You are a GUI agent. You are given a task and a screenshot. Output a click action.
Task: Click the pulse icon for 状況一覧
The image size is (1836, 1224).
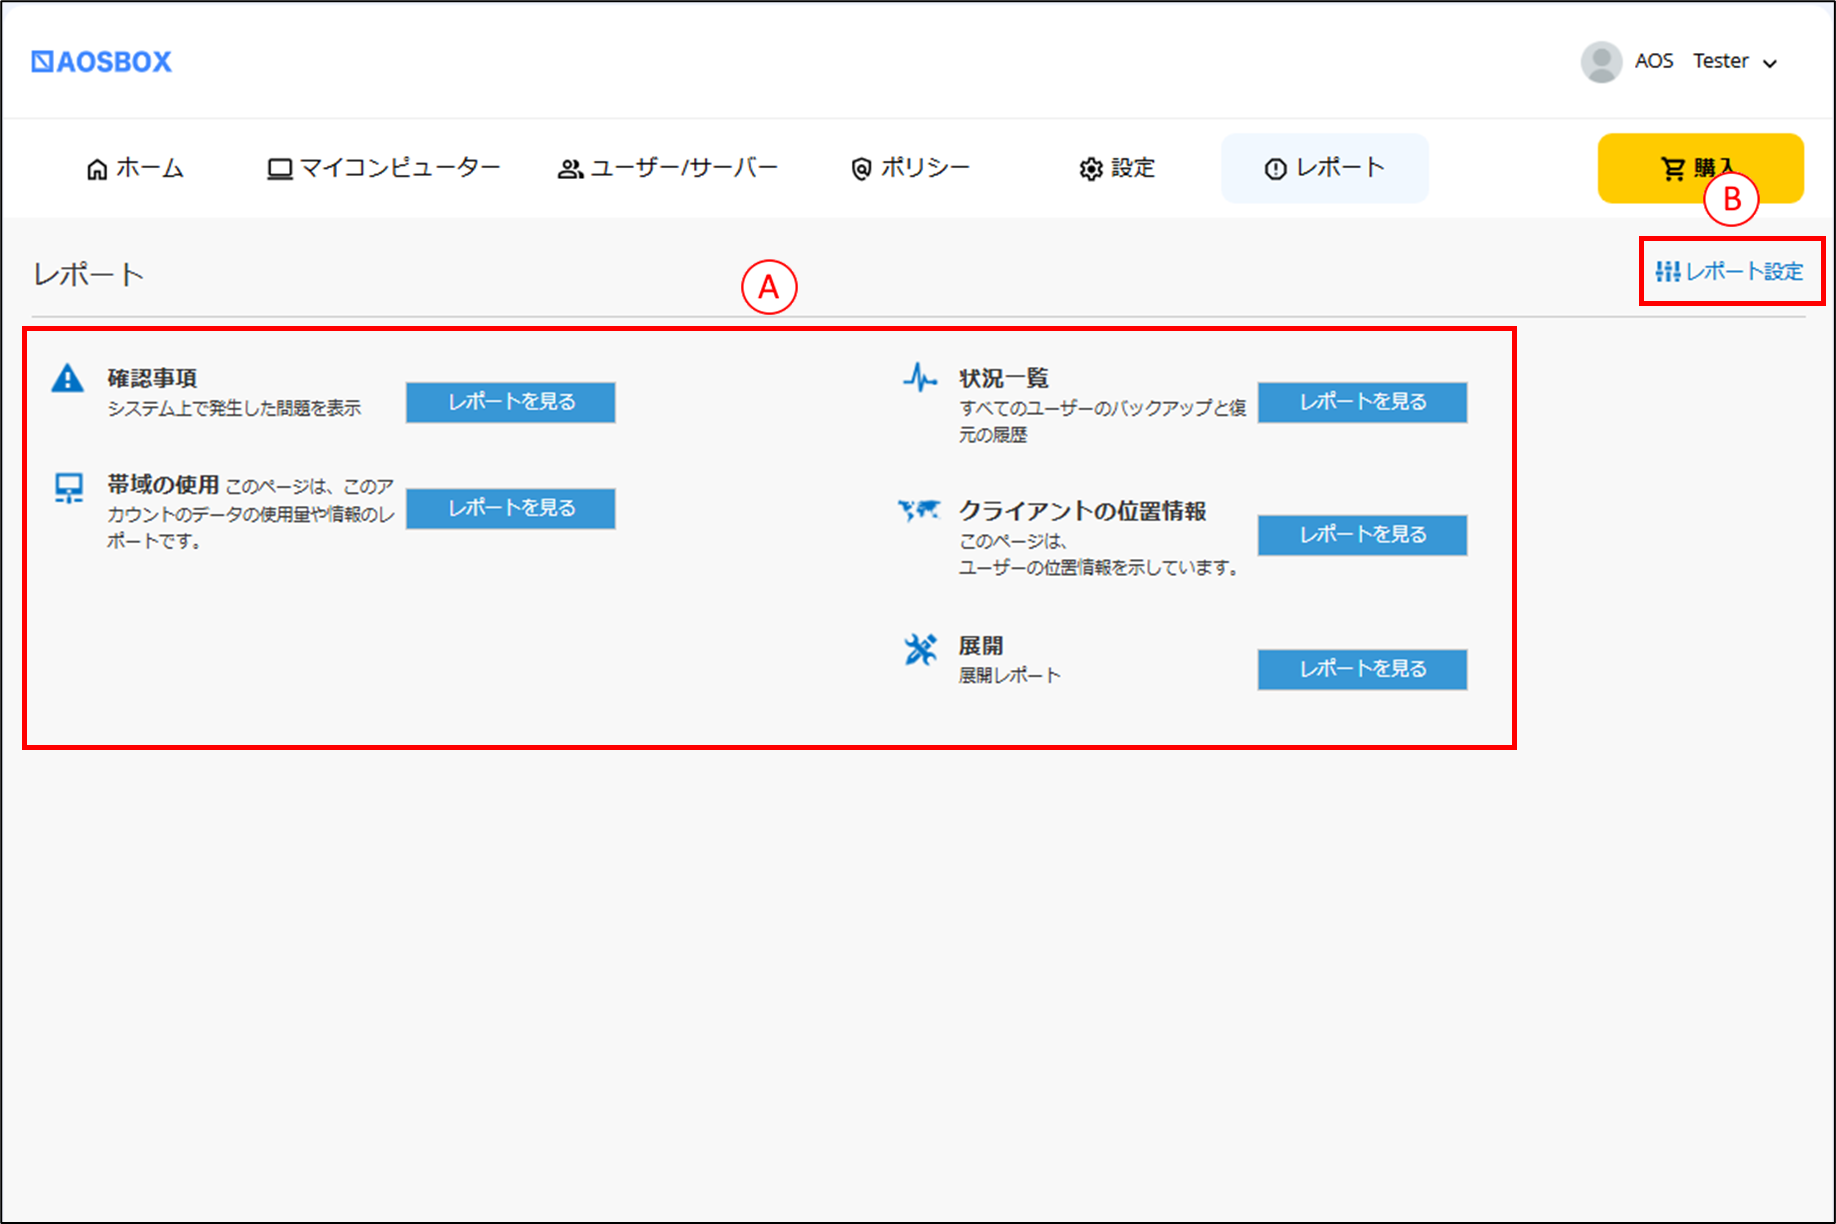(x=920, y=377)
